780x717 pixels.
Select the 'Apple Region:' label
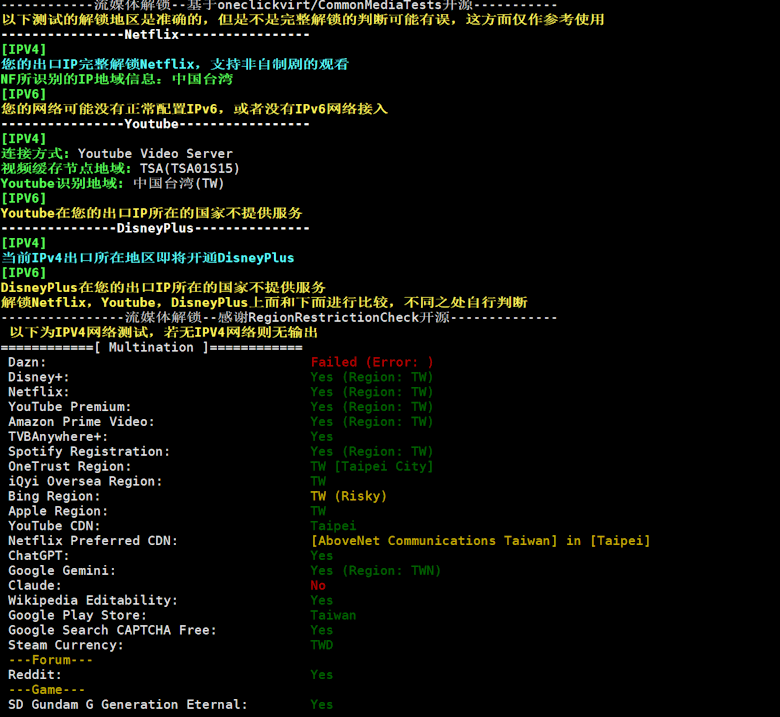pos(58,512)
